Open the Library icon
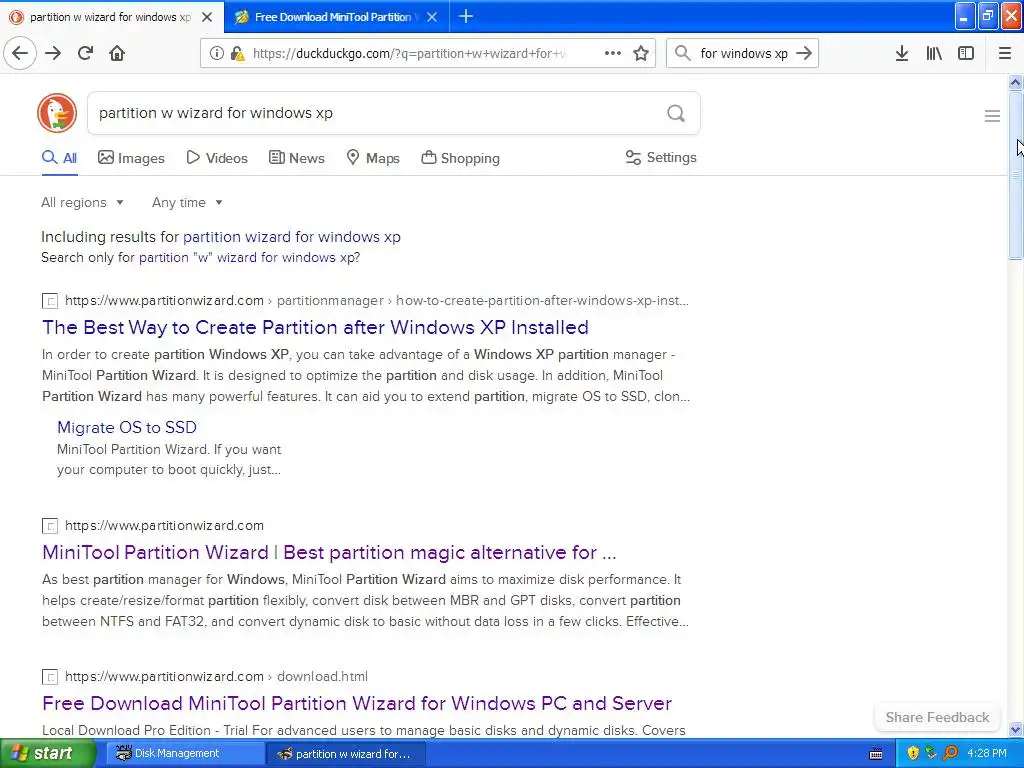The height and width of the screenshot is (768, 1024). click(x=934, y=53)
